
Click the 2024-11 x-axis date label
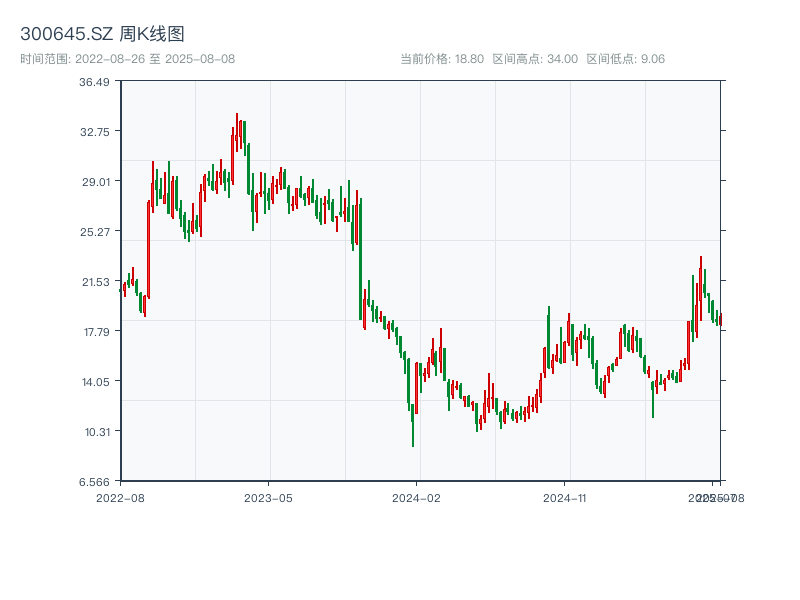[565, 497]
